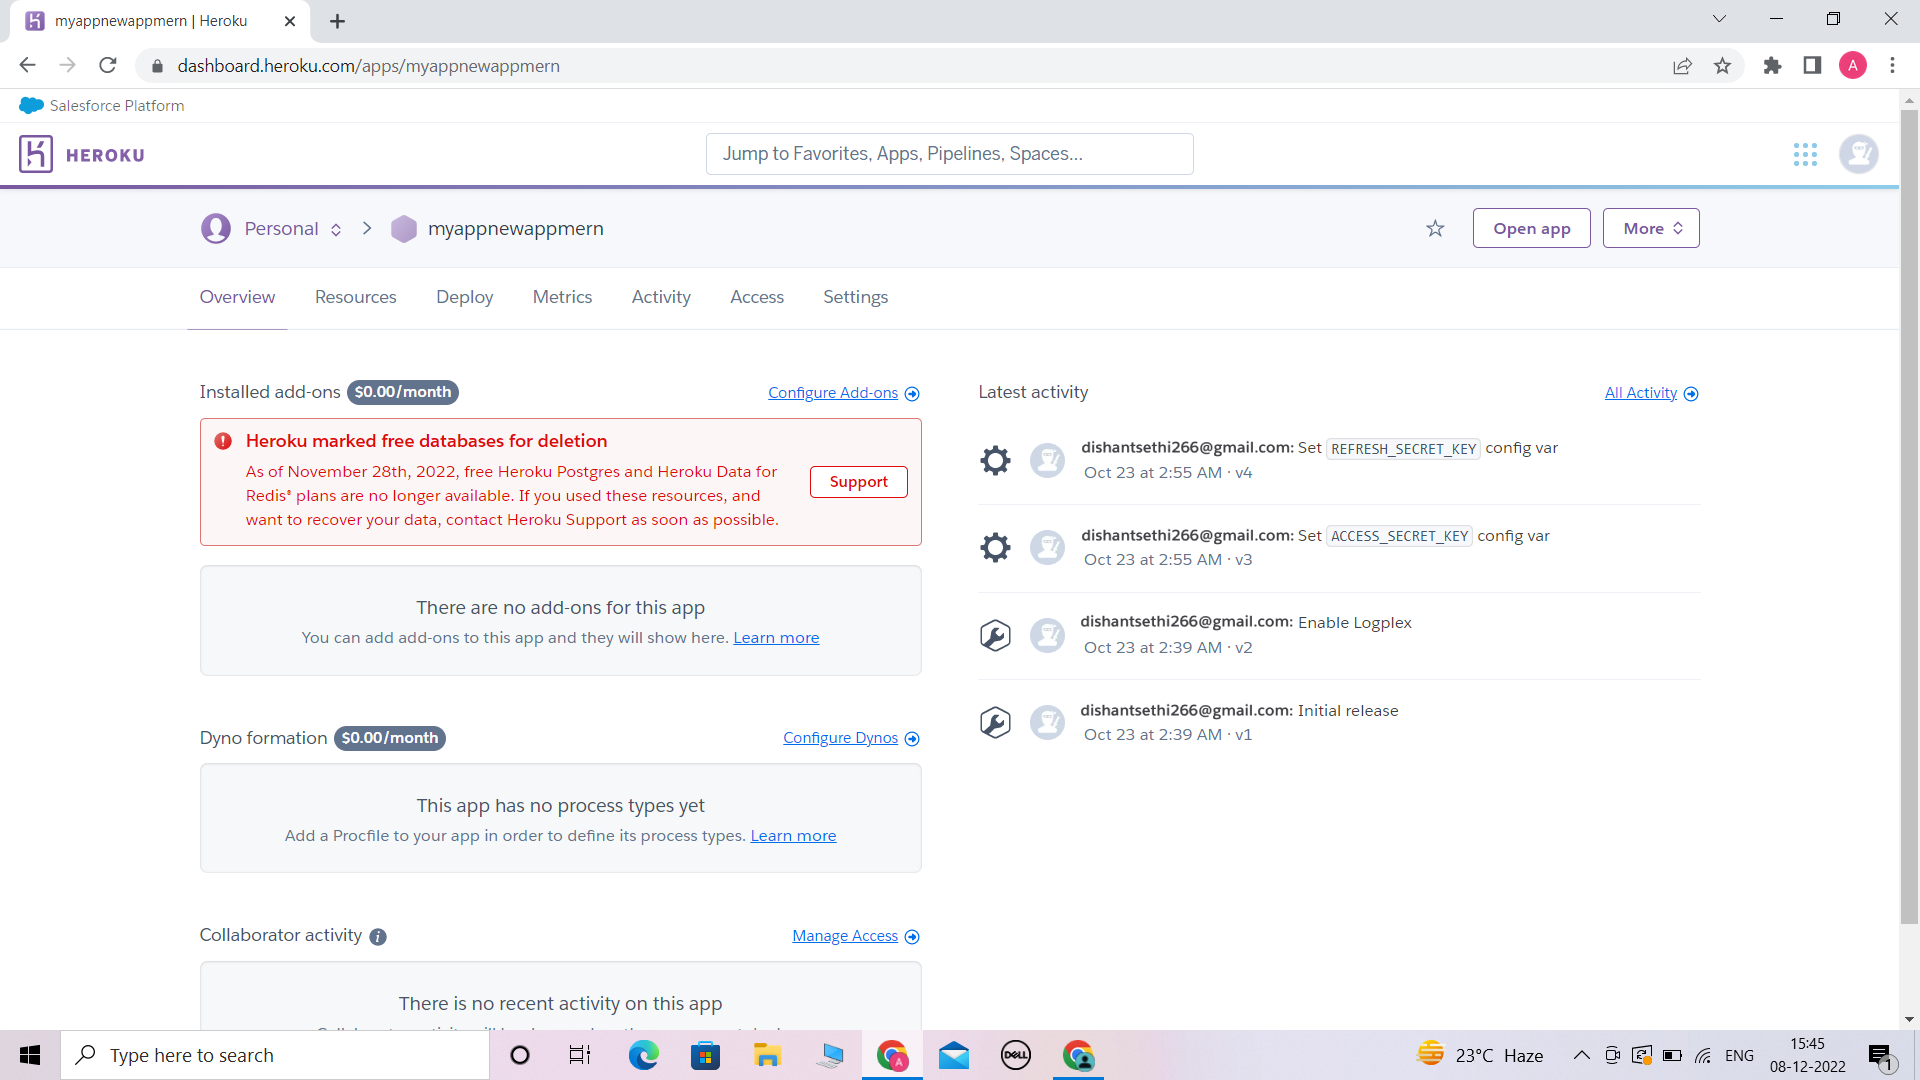
Task: Favorite the app with star icon
Action: [1435, 228]
